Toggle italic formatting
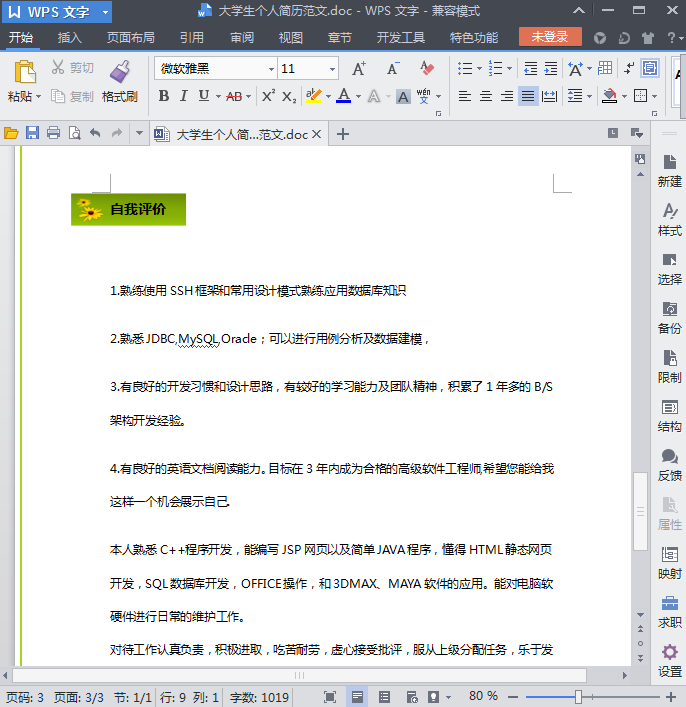686x707 pixels. click(184, 96)
